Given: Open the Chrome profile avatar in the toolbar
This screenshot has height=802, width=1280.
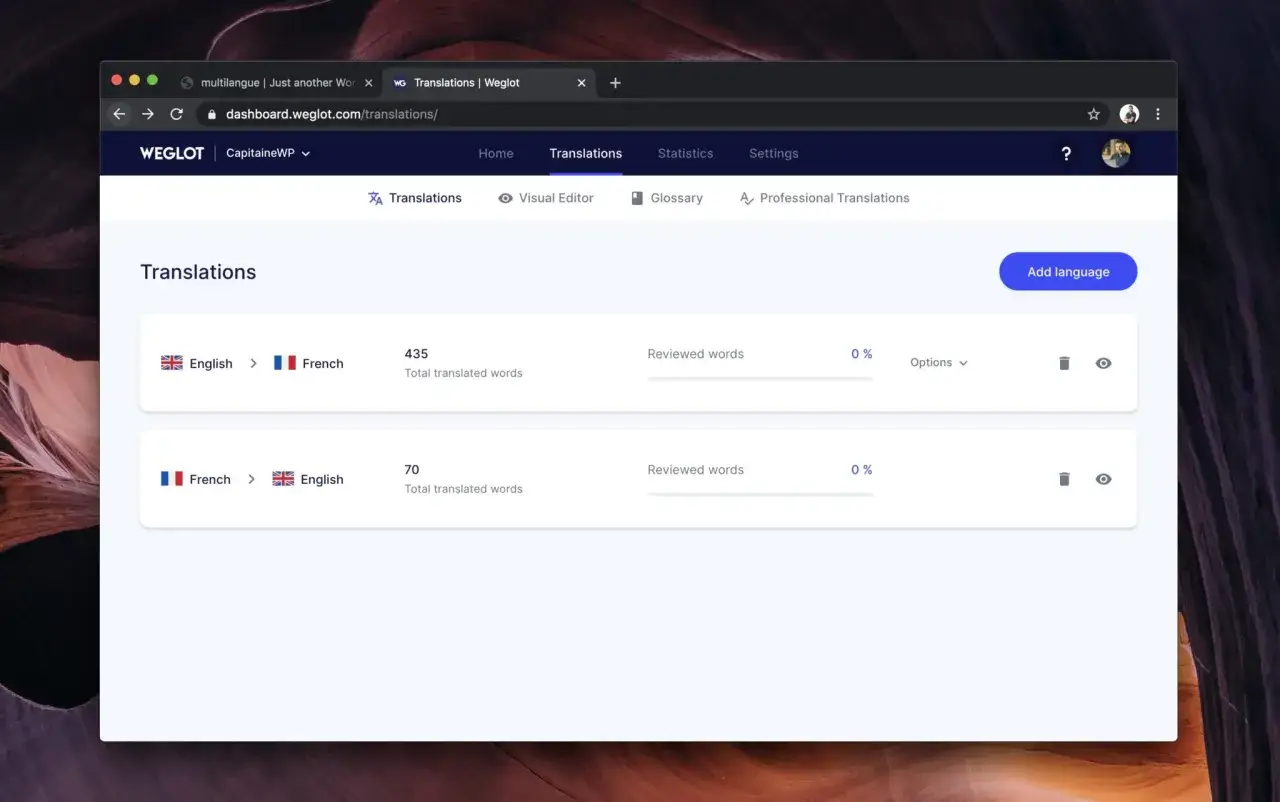Looking at the screenshot, I should (1129, 114).
